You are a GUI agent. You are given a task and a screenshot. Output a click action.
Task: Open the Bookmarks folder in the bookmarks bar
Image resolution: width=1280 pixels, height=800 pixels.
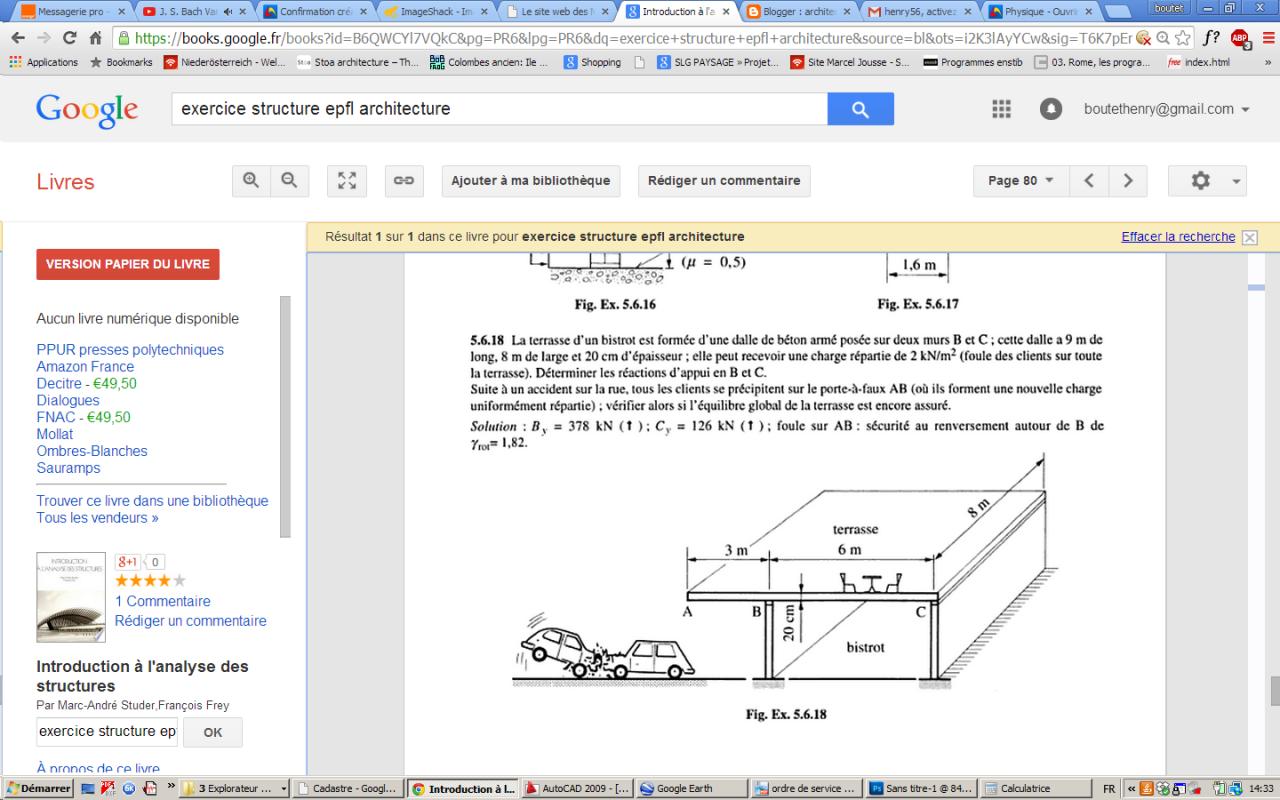pyautogui.click(x=121, y=62)
